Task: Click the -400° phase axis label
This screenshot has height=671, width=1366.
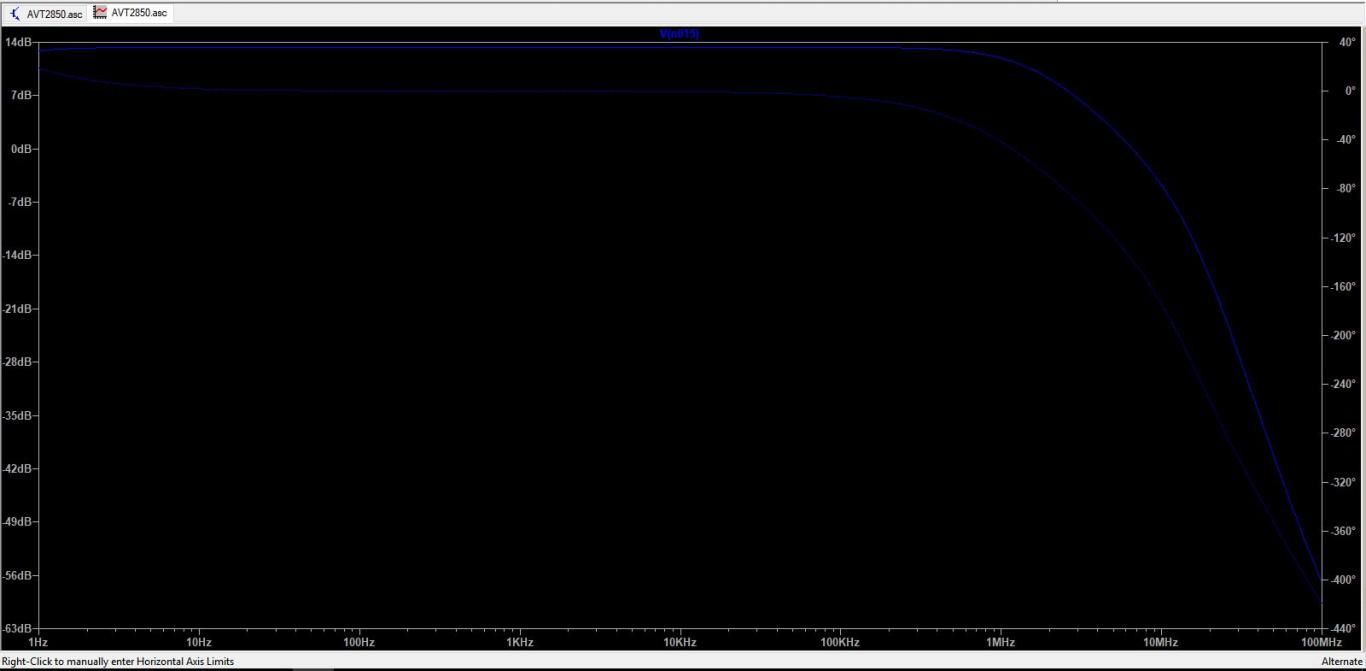Action: [1344, 580]
